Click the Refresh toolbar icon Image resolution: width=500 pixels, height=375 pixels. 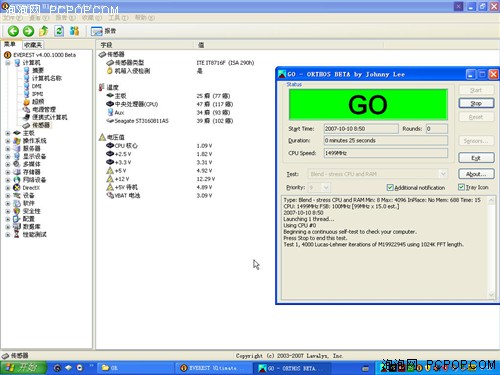click(x=59, y=31)
